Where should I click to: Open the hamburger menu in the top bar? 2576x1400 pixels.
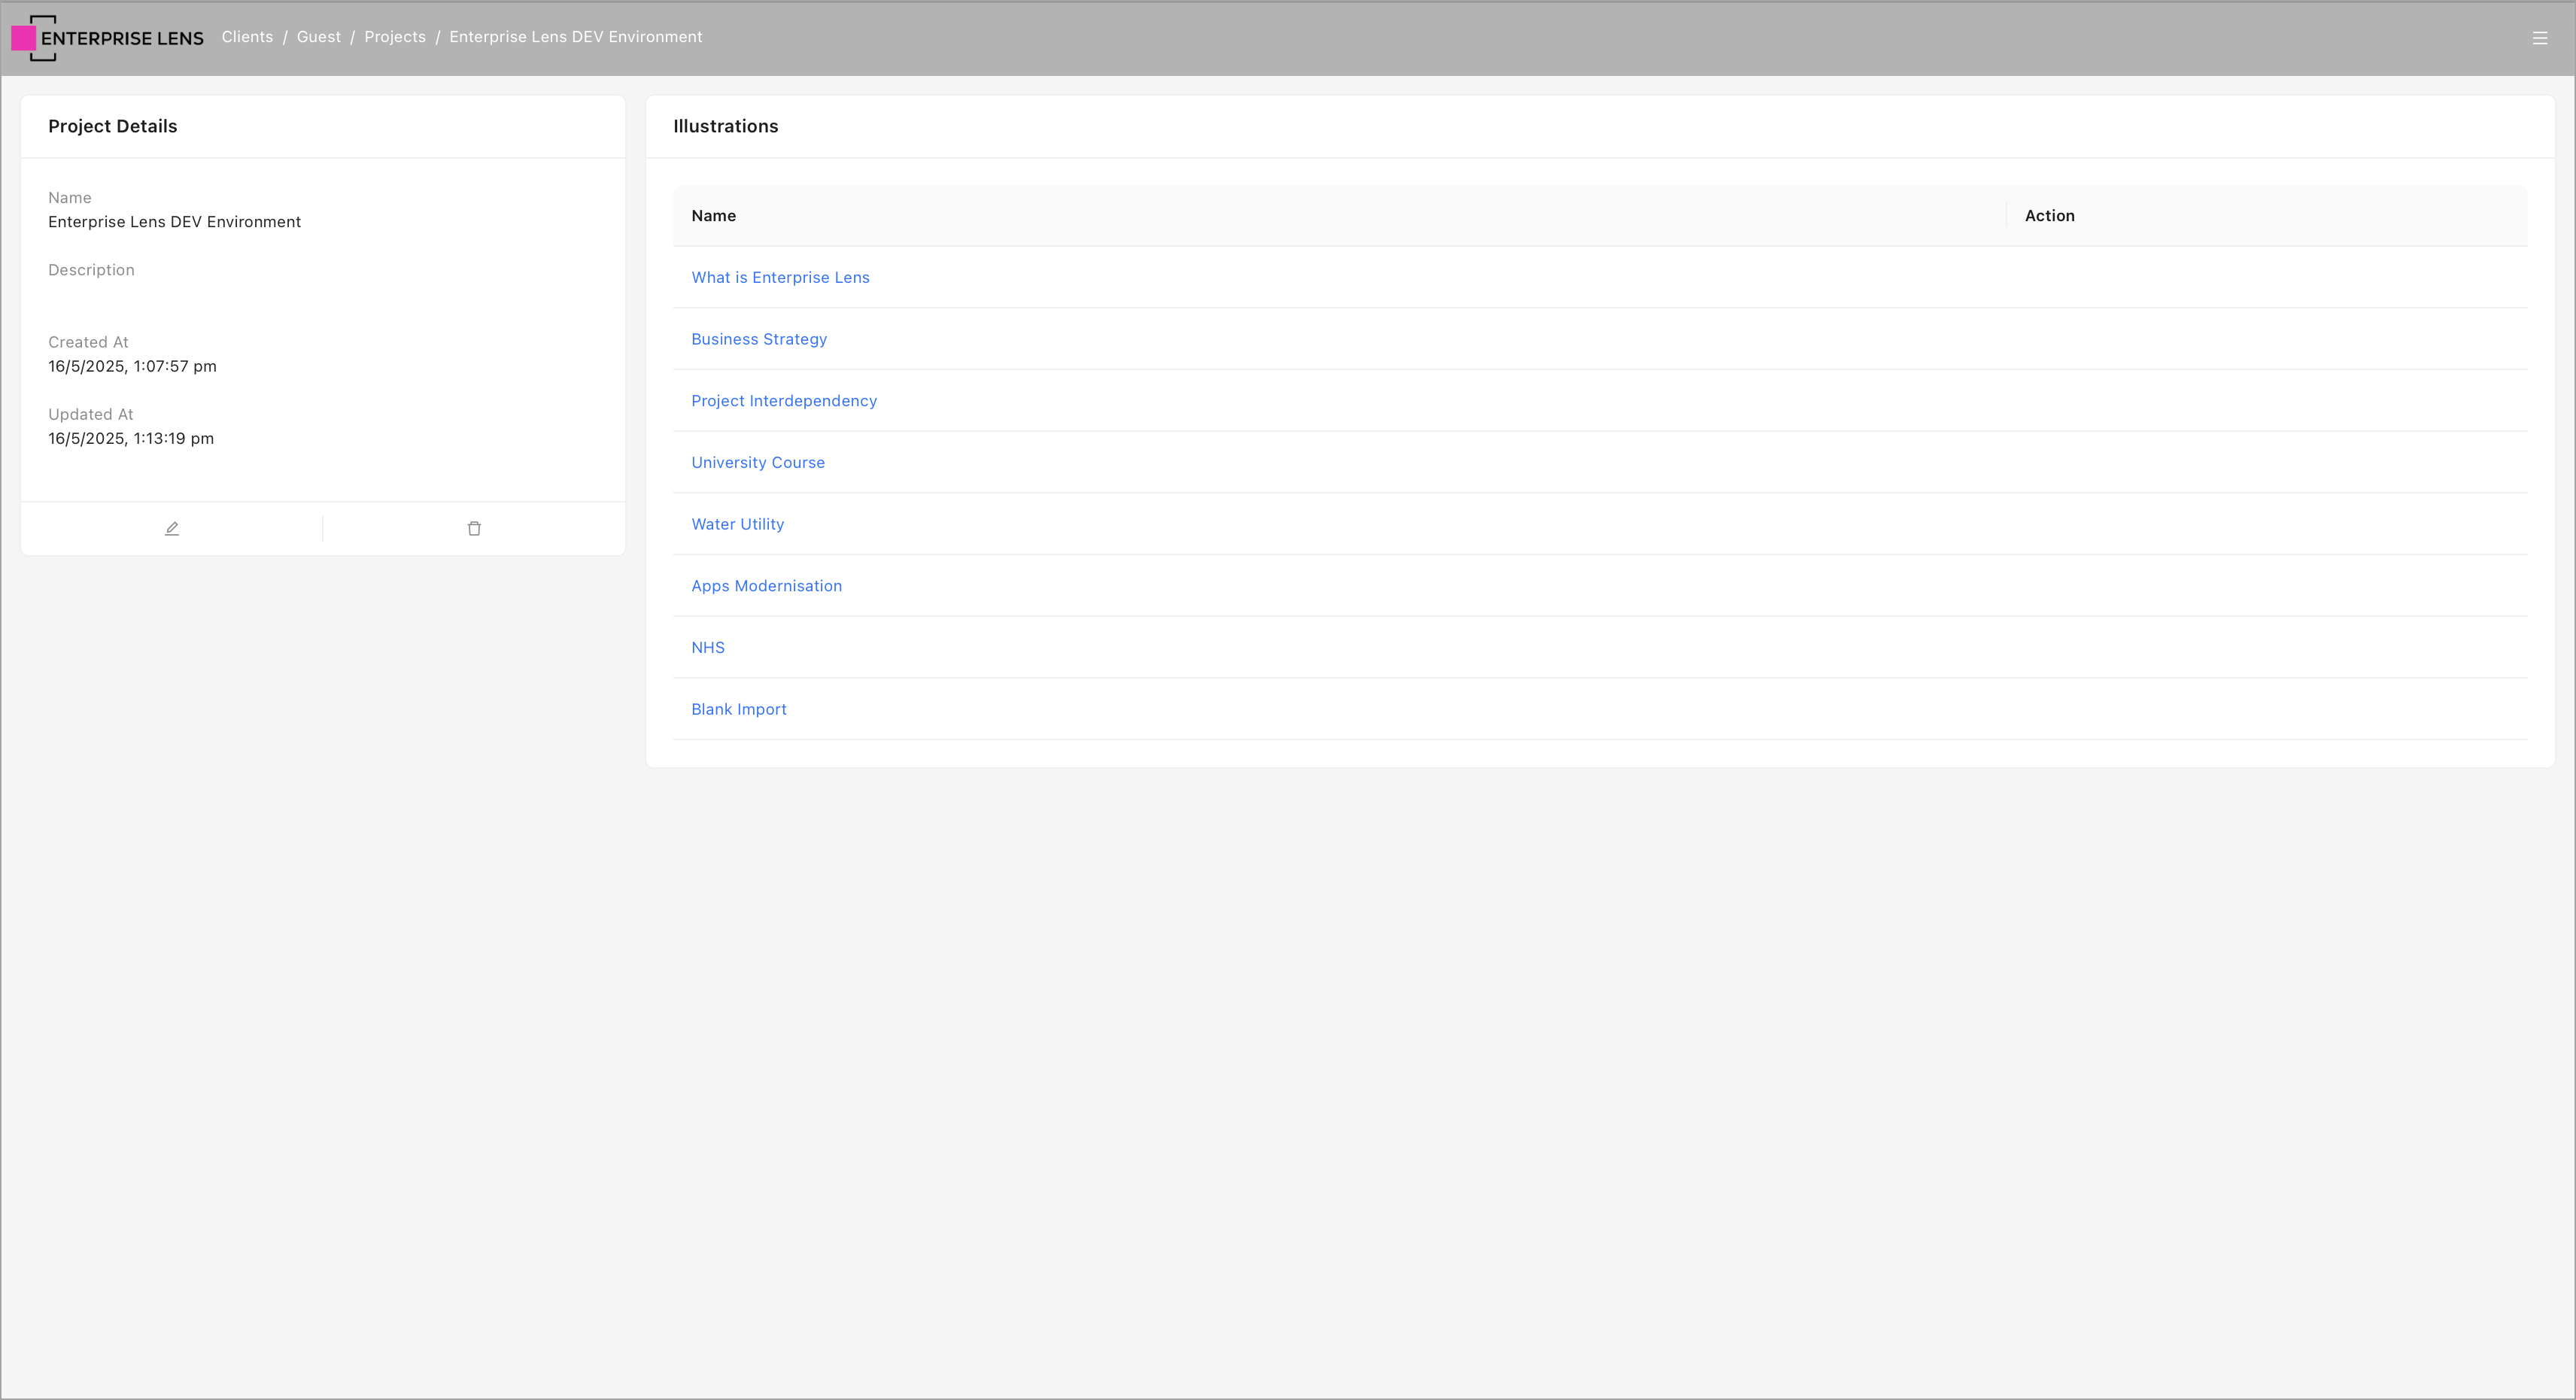[2539, 38]
